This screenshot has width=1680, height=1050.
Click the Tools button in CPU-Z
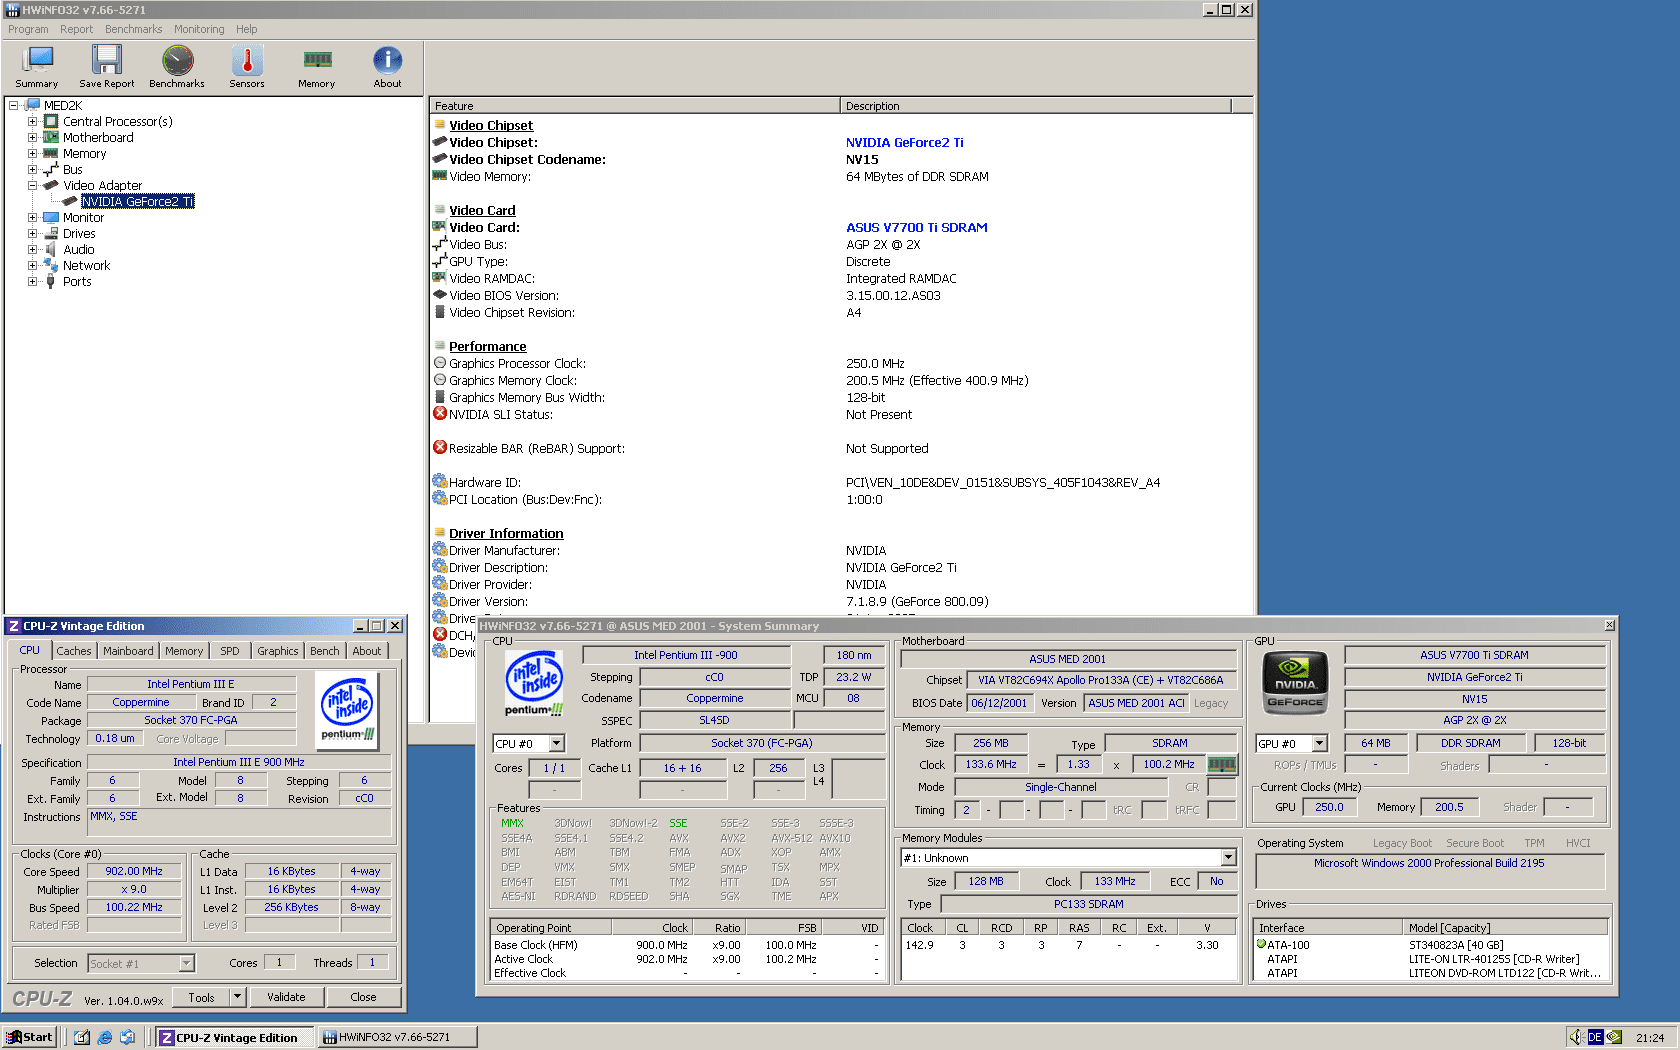pyautogui.click(x=202, y=997)
